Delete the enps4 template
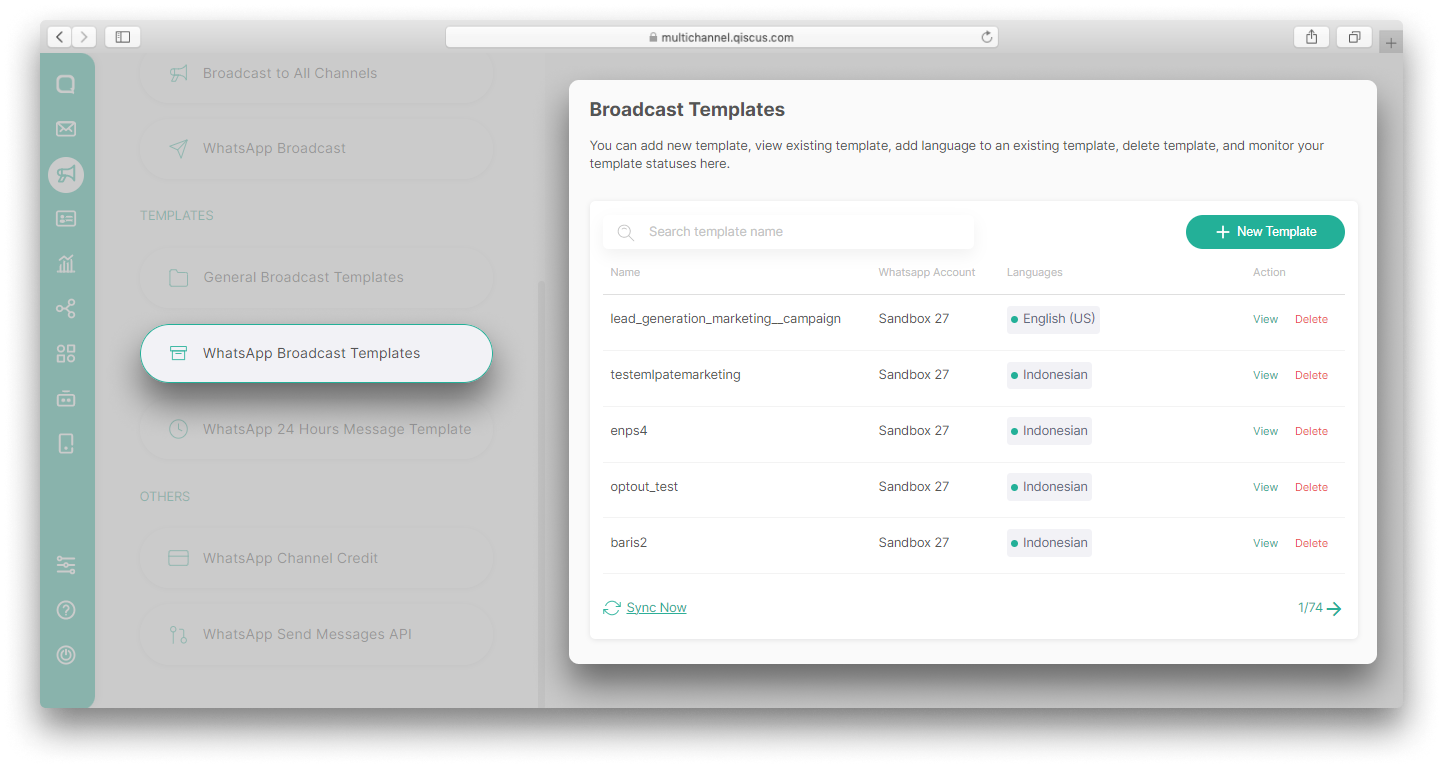Viewport: 1443px width, 768px height. point(1311,431)
